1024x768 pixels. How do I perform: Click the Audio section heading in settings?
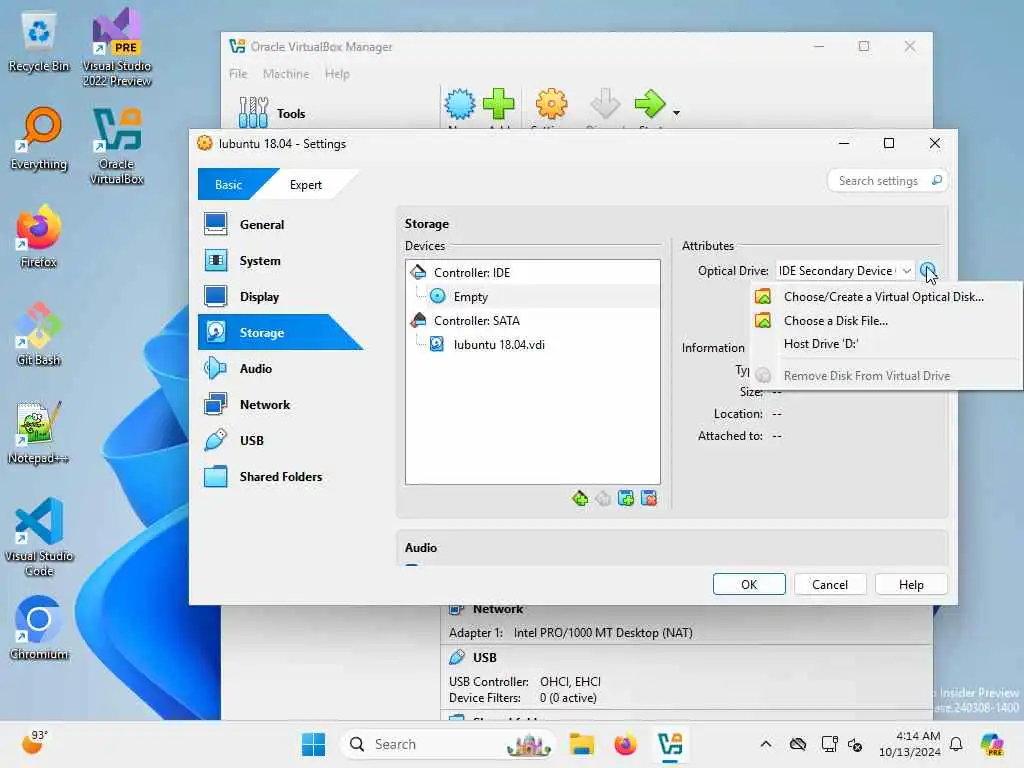tap(421, 548)
